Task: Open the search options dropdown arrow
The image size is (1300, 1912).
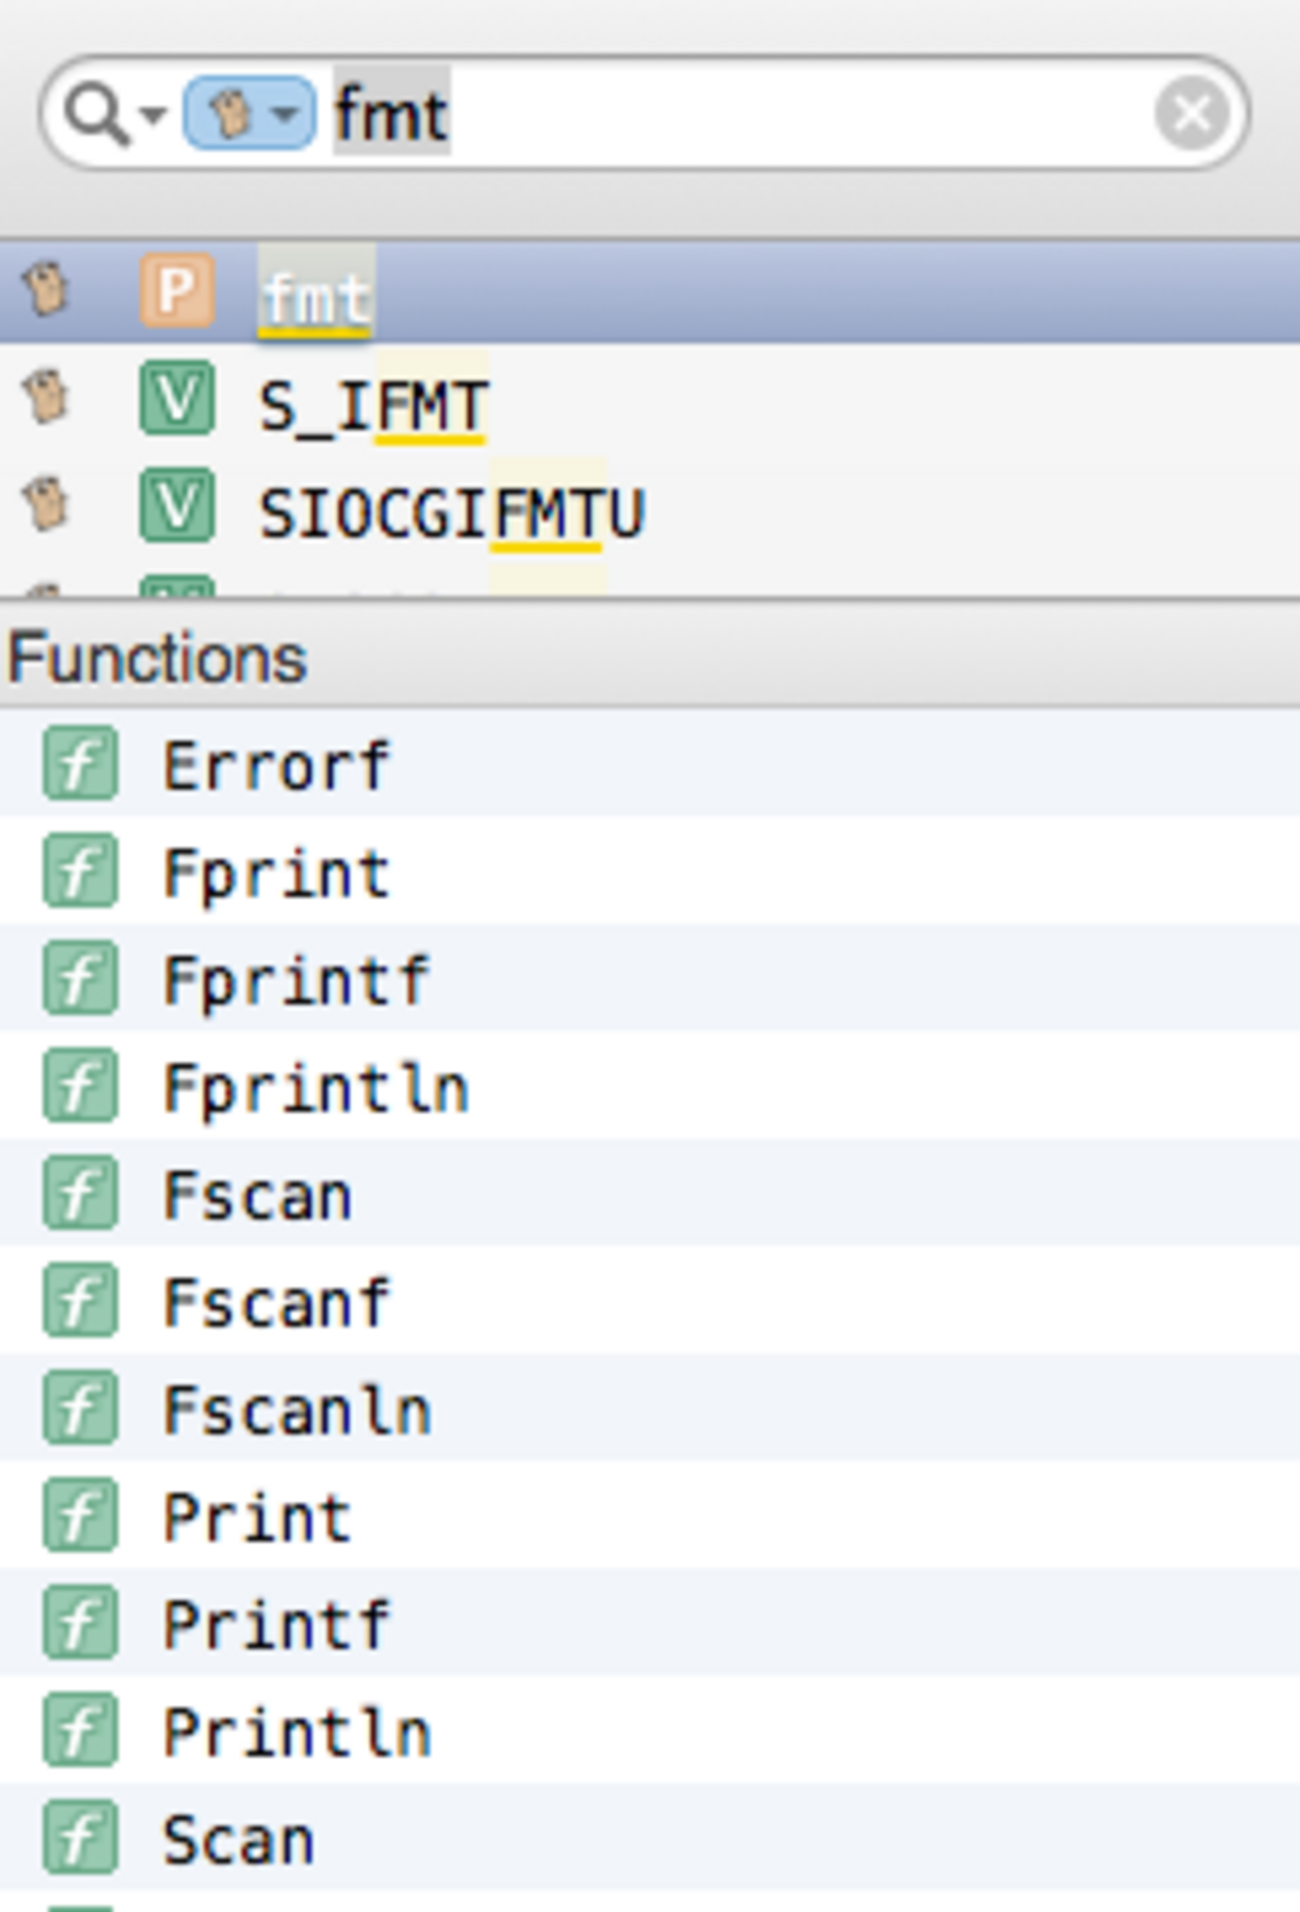Action: click(x=153, y=115)
